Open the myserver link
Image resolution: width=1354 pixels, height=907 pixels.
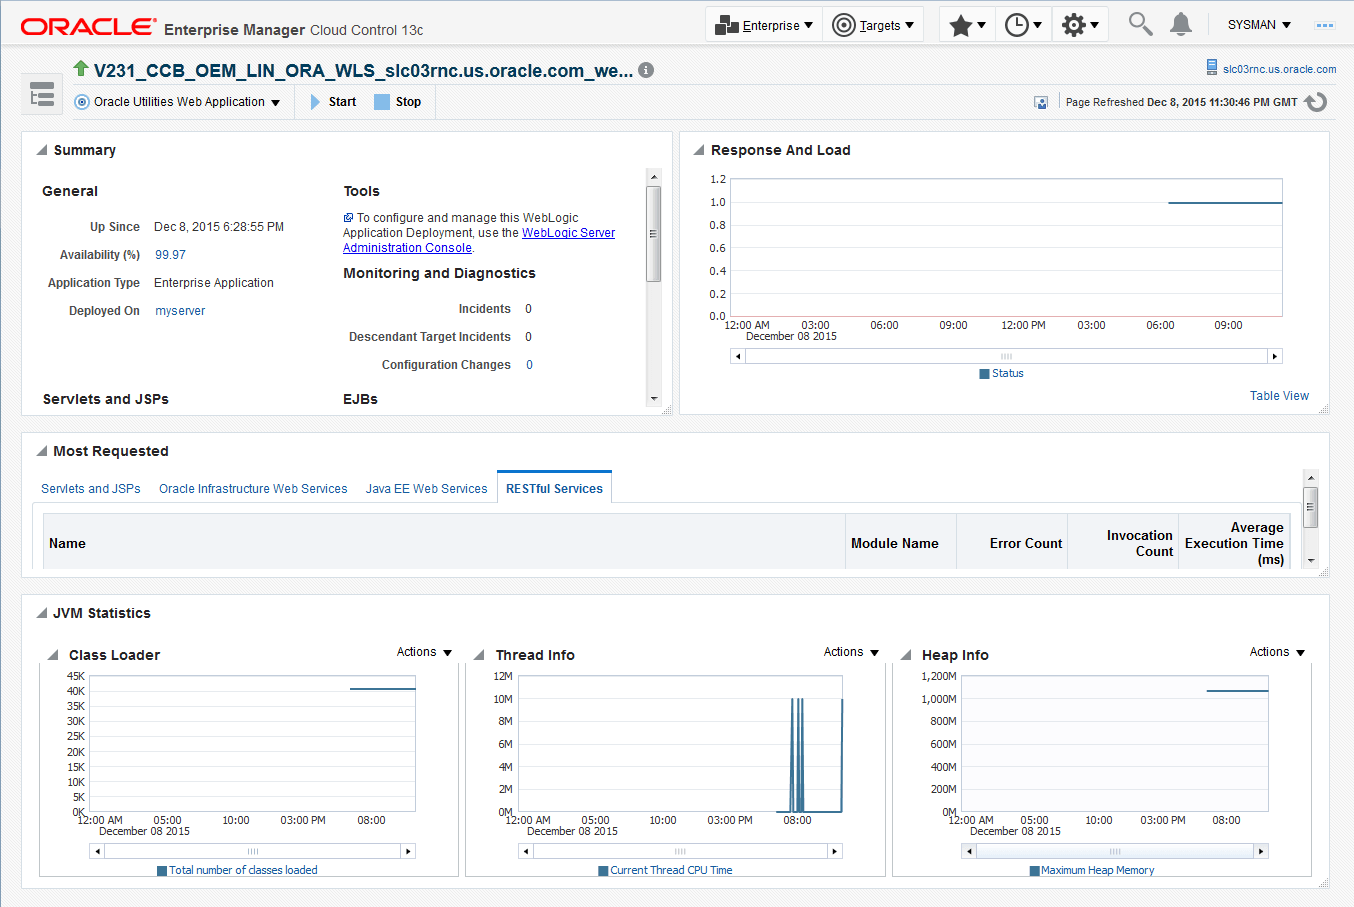180,311
